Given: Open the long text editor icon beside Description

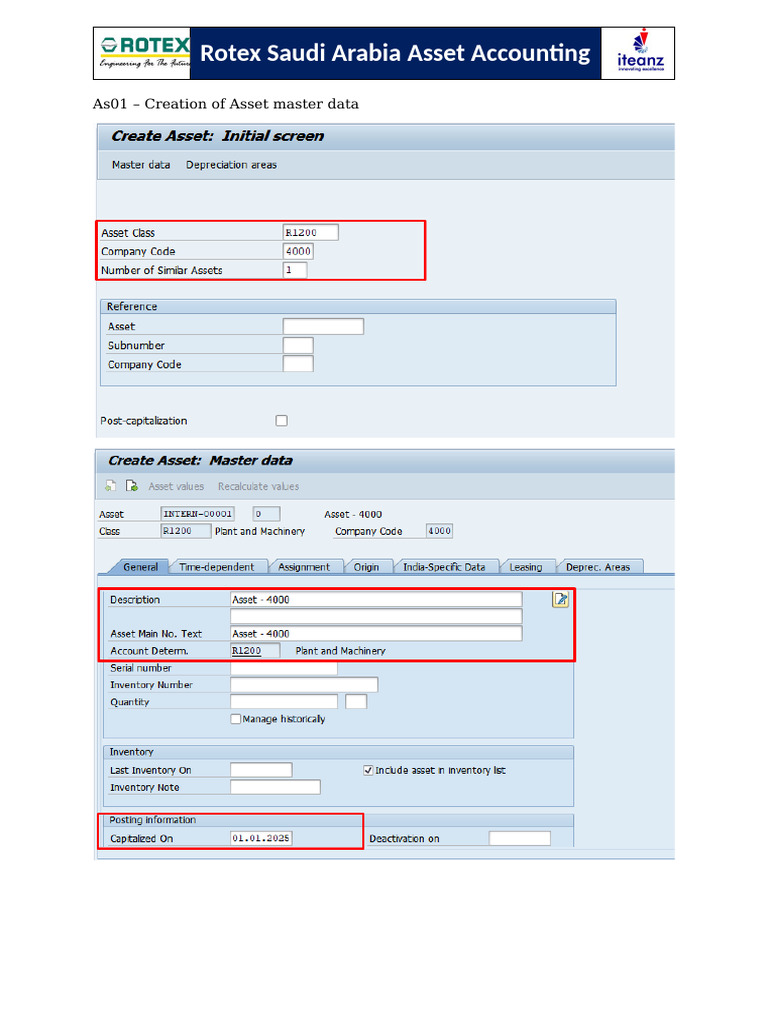Looking at the screenshot, I should pyautogui.click(x=560, y=600).
